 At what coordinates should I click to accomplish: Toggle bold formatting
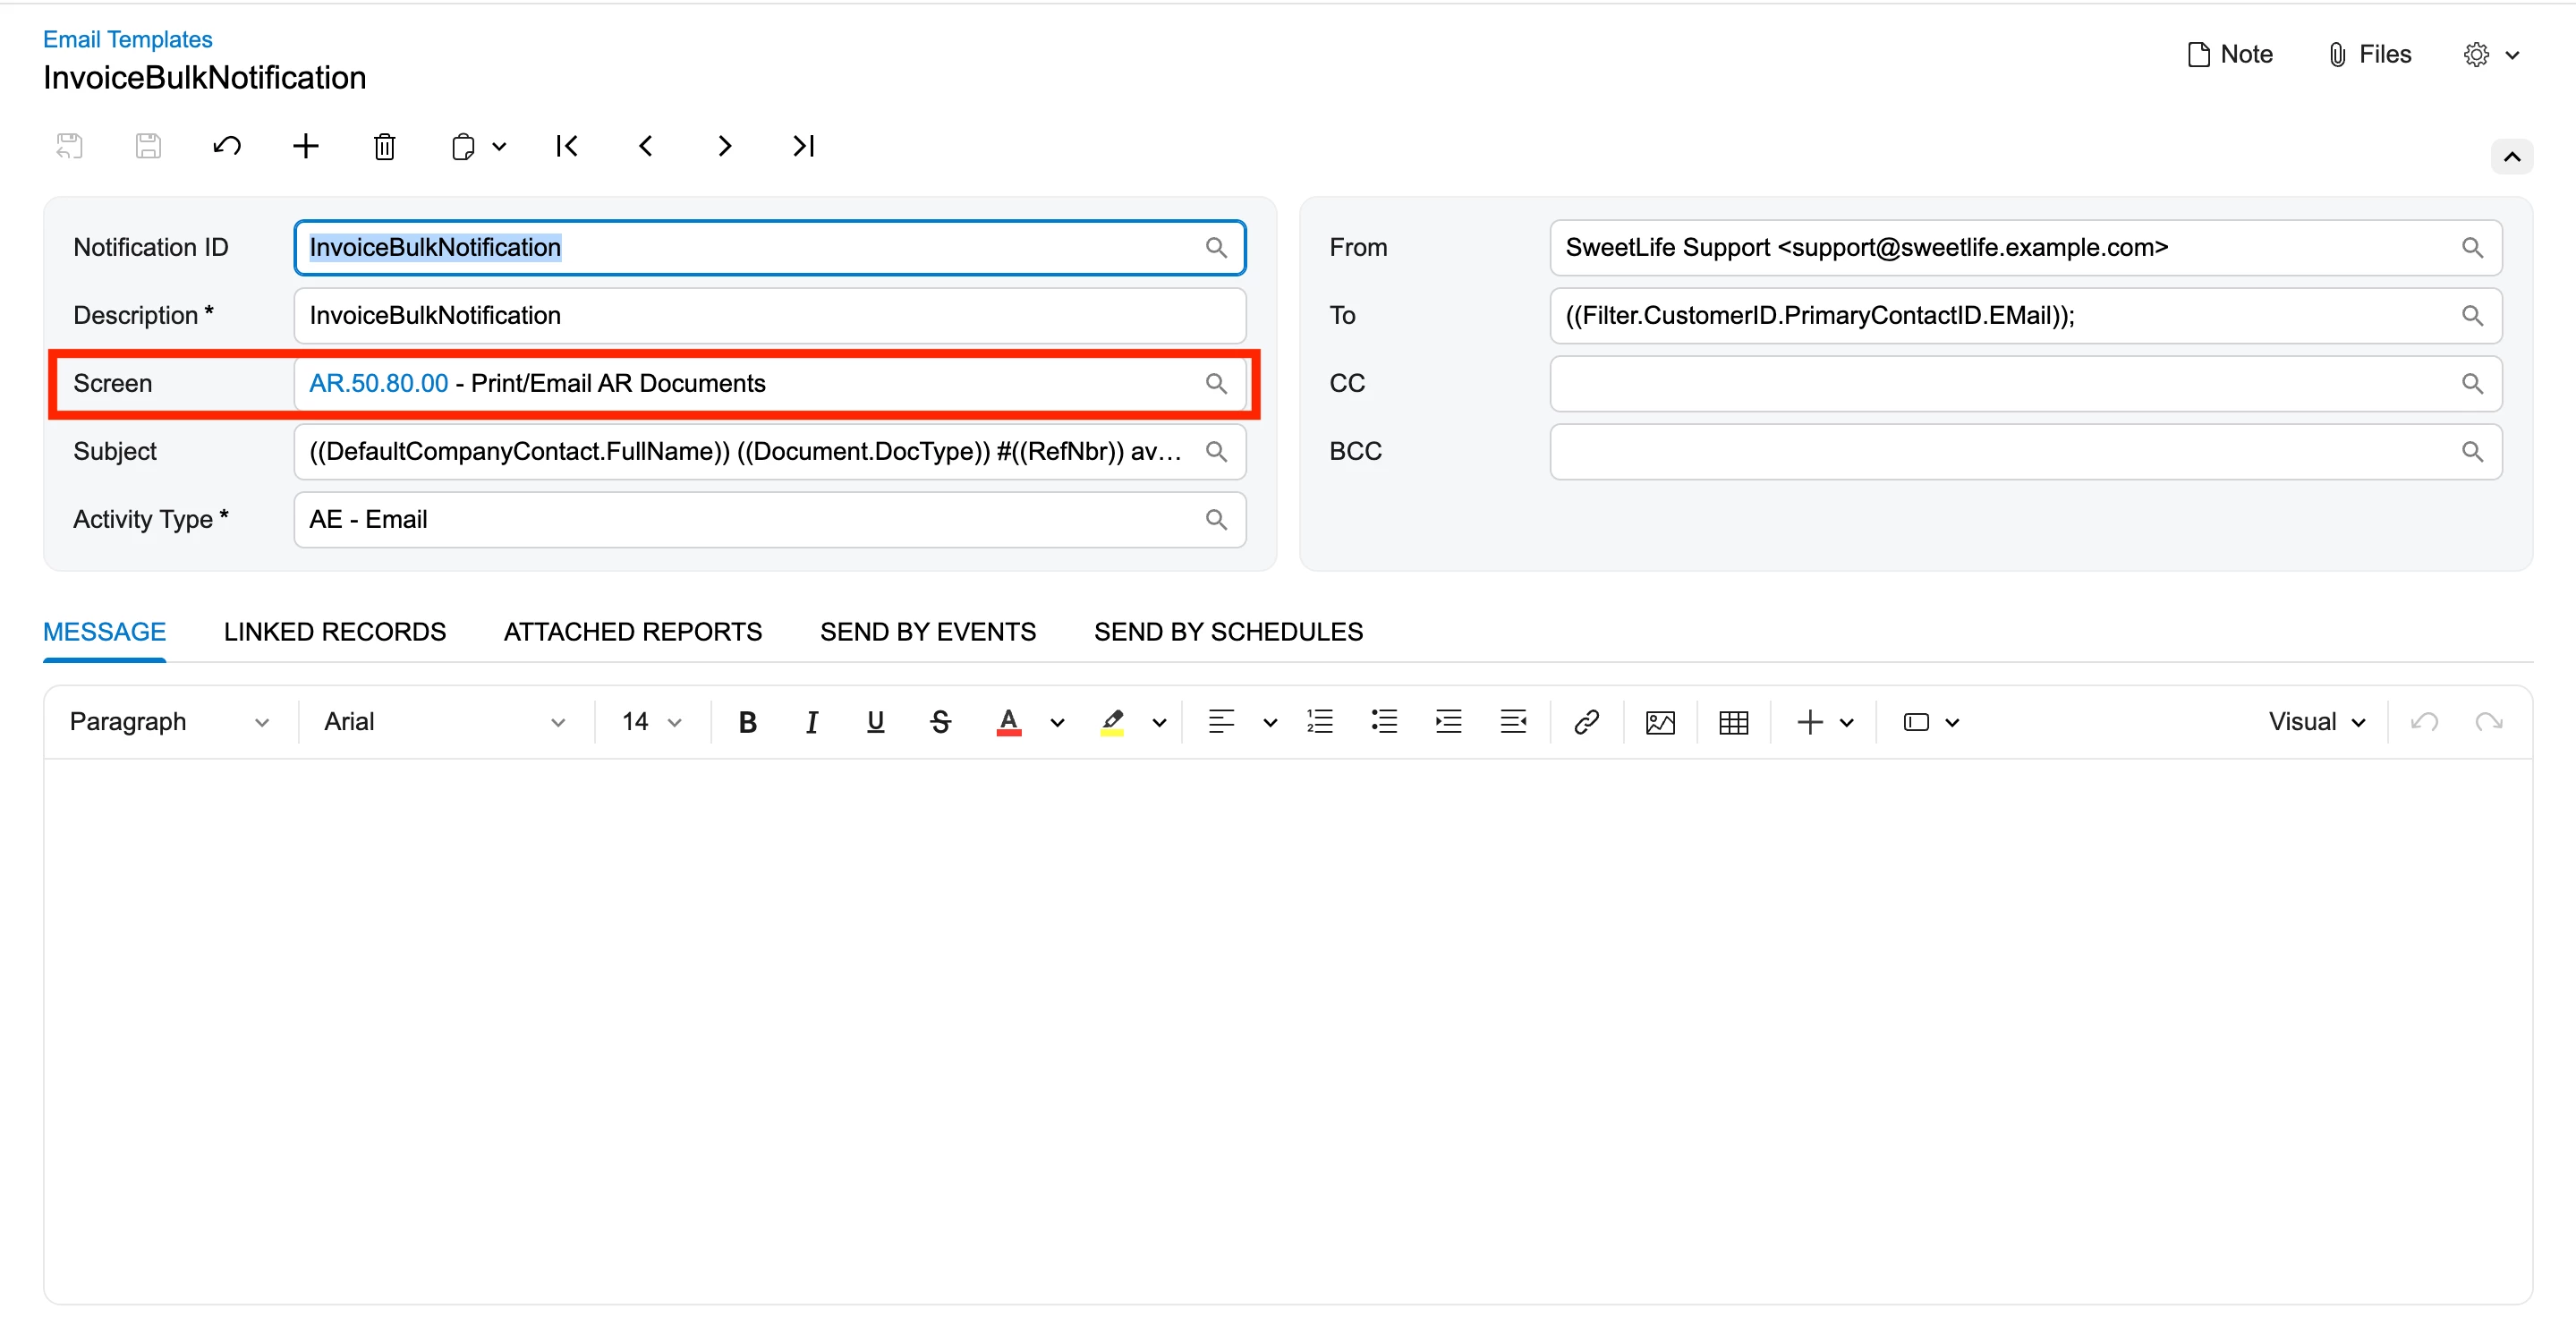(747, 722)
